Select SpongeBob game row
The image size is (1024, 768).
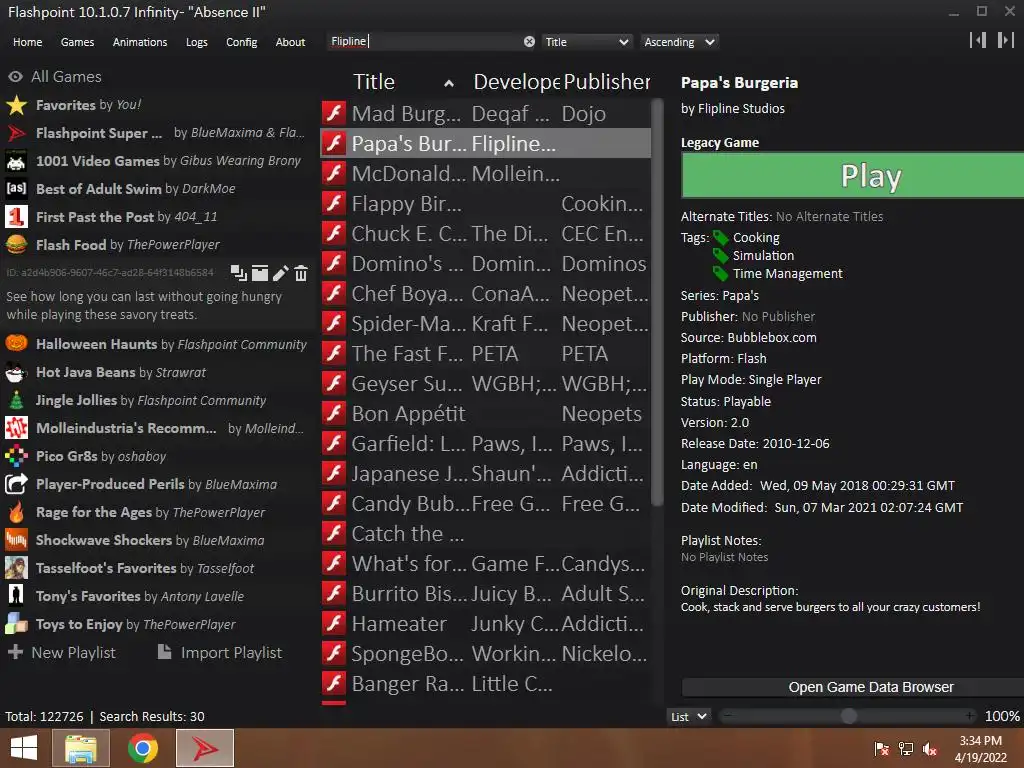pos(485,654)
